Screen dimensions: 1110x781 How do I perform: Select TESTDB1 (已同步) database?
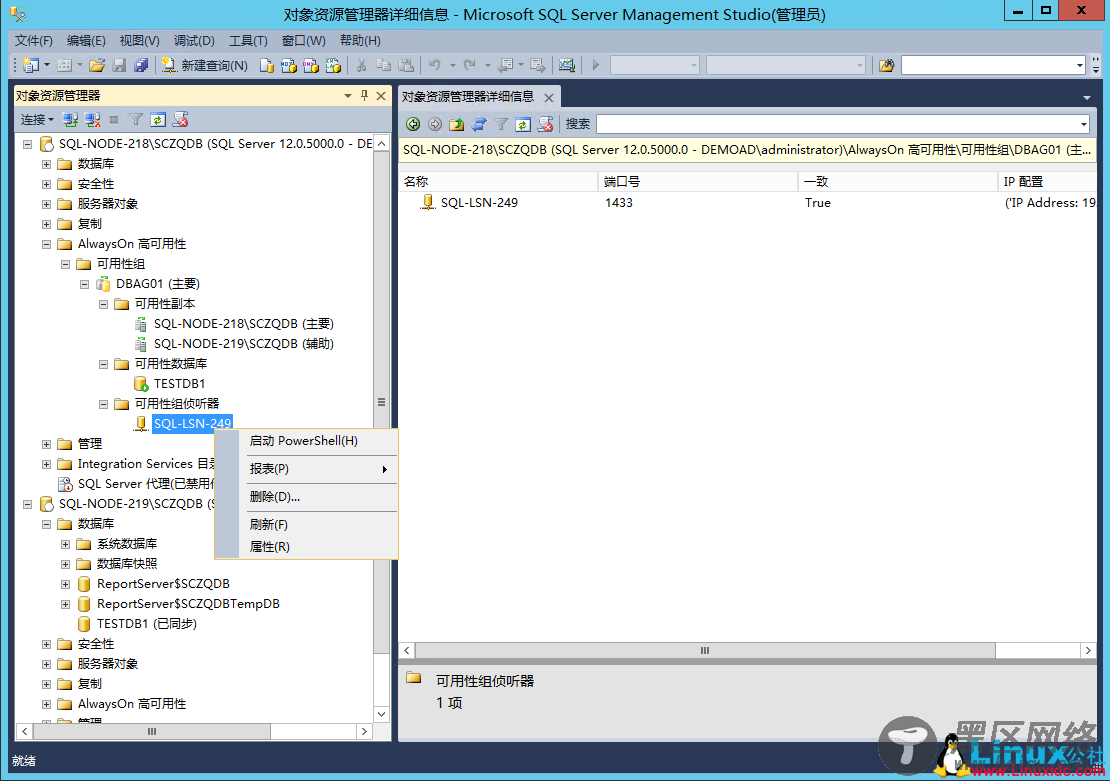click(x=147, y=624)
